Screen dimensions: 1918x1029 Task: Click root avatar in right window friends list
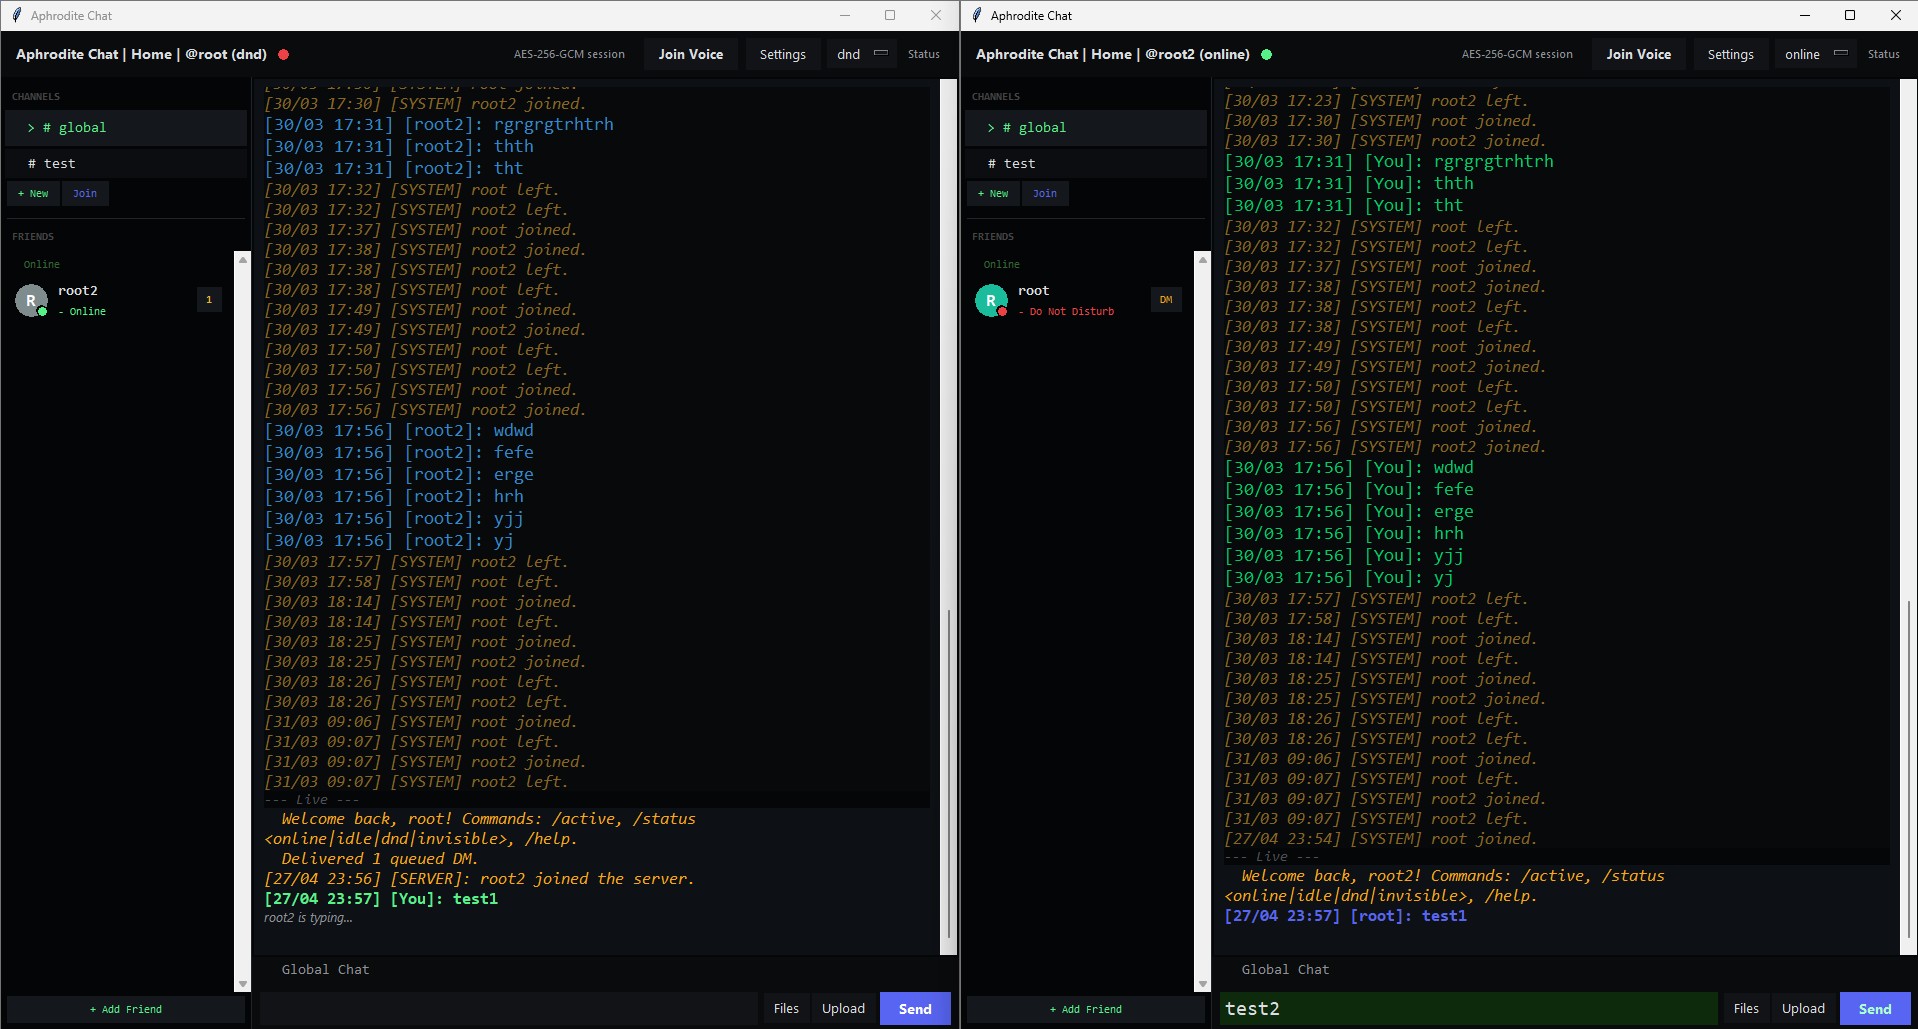(991, 300)
